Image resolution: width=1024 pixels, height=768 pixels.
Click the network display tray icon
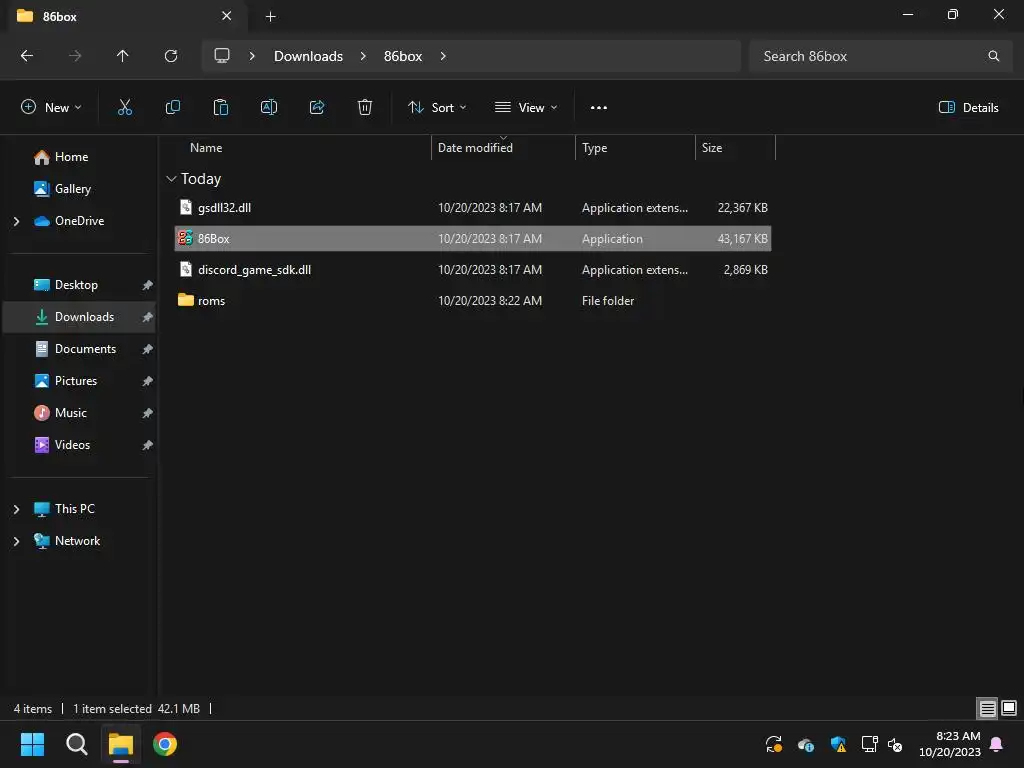pos(869,744)
